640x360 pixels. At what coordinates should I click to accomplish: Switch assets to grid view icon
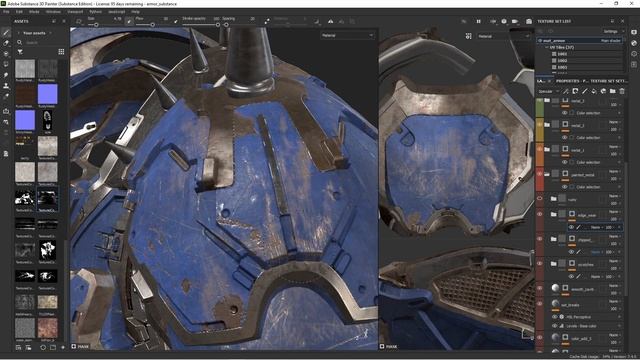[x=61, y=52]
